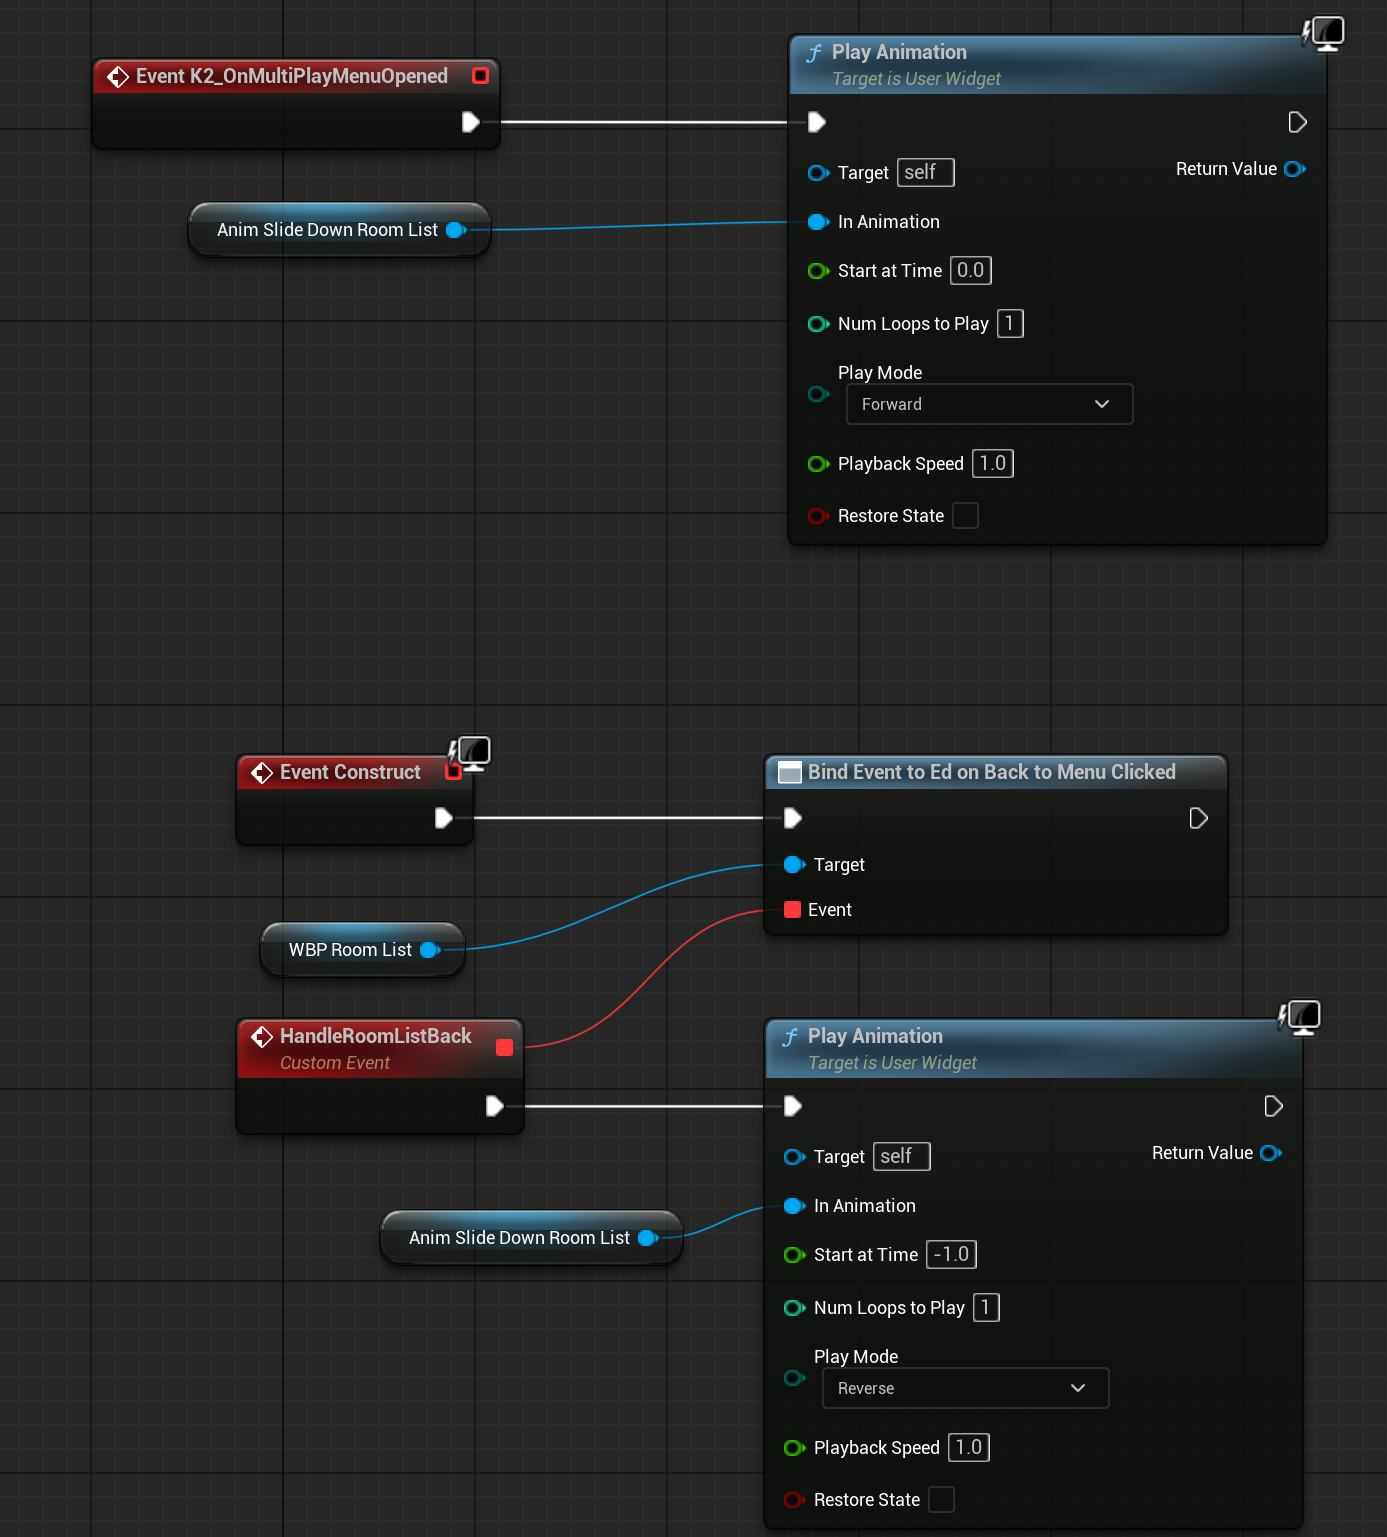
Task: Click Playback Speed field on bottom Play Animation
Action: click(969, 1447)
